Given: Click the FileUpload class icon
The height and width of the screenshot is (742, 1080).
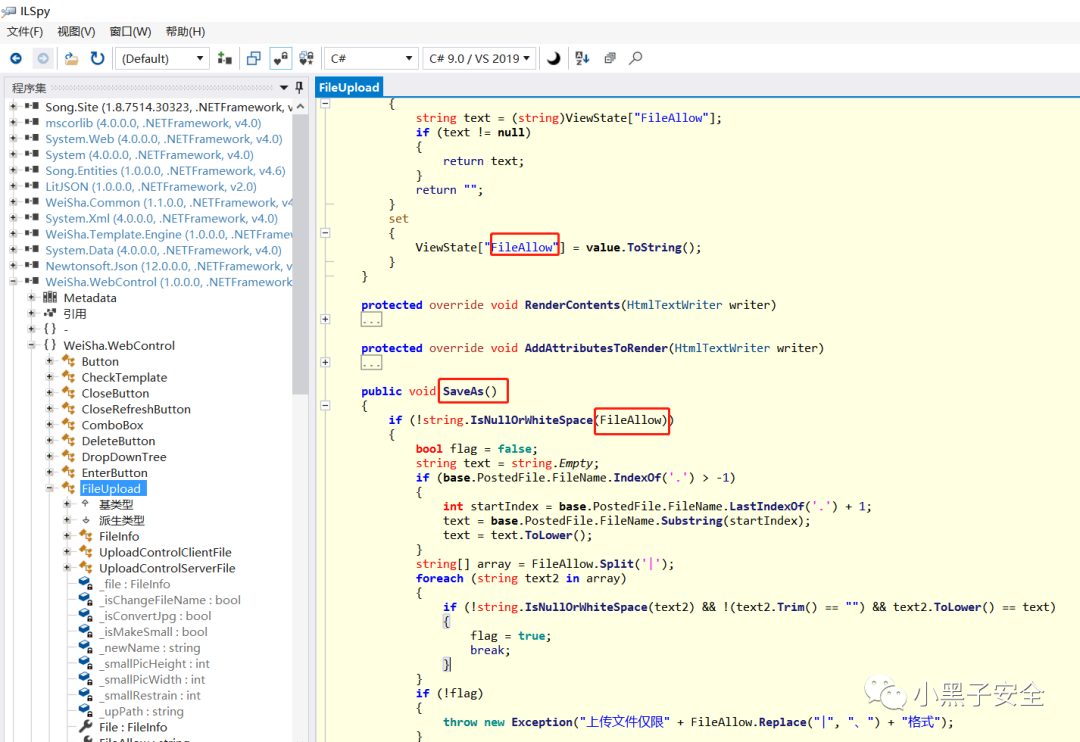Looking at the screenshot, I should (68, 488).
